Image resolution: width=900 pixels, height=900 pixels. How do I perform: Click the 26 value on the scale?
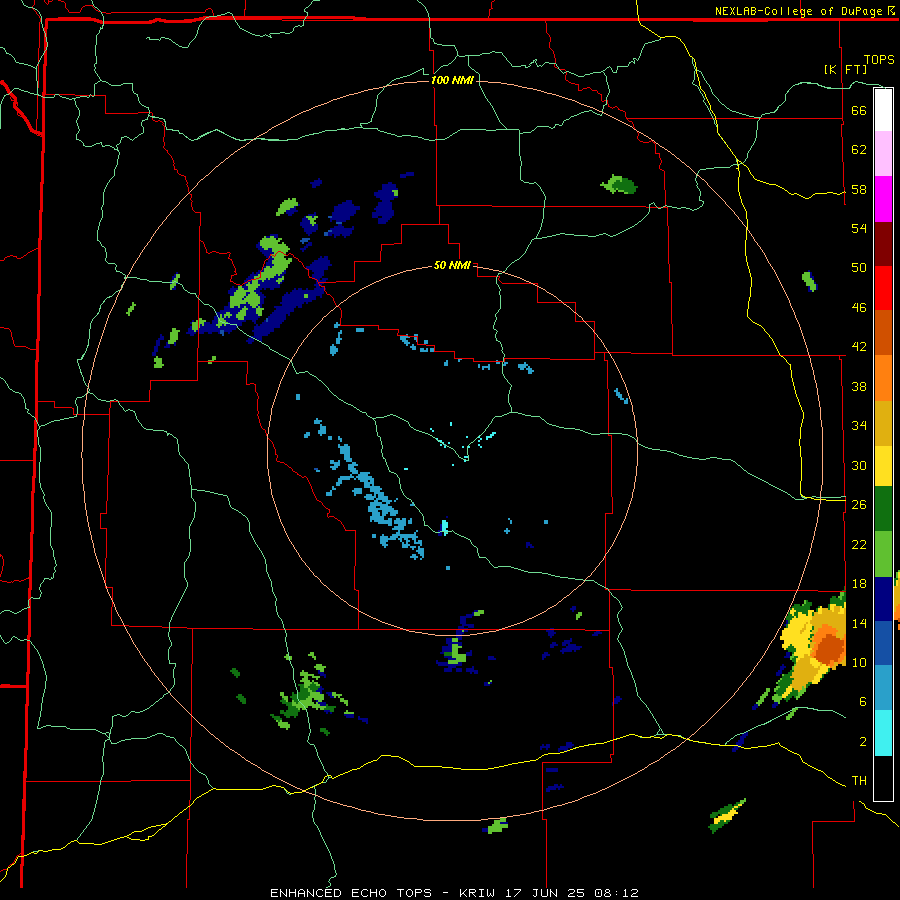coord(859,505)
